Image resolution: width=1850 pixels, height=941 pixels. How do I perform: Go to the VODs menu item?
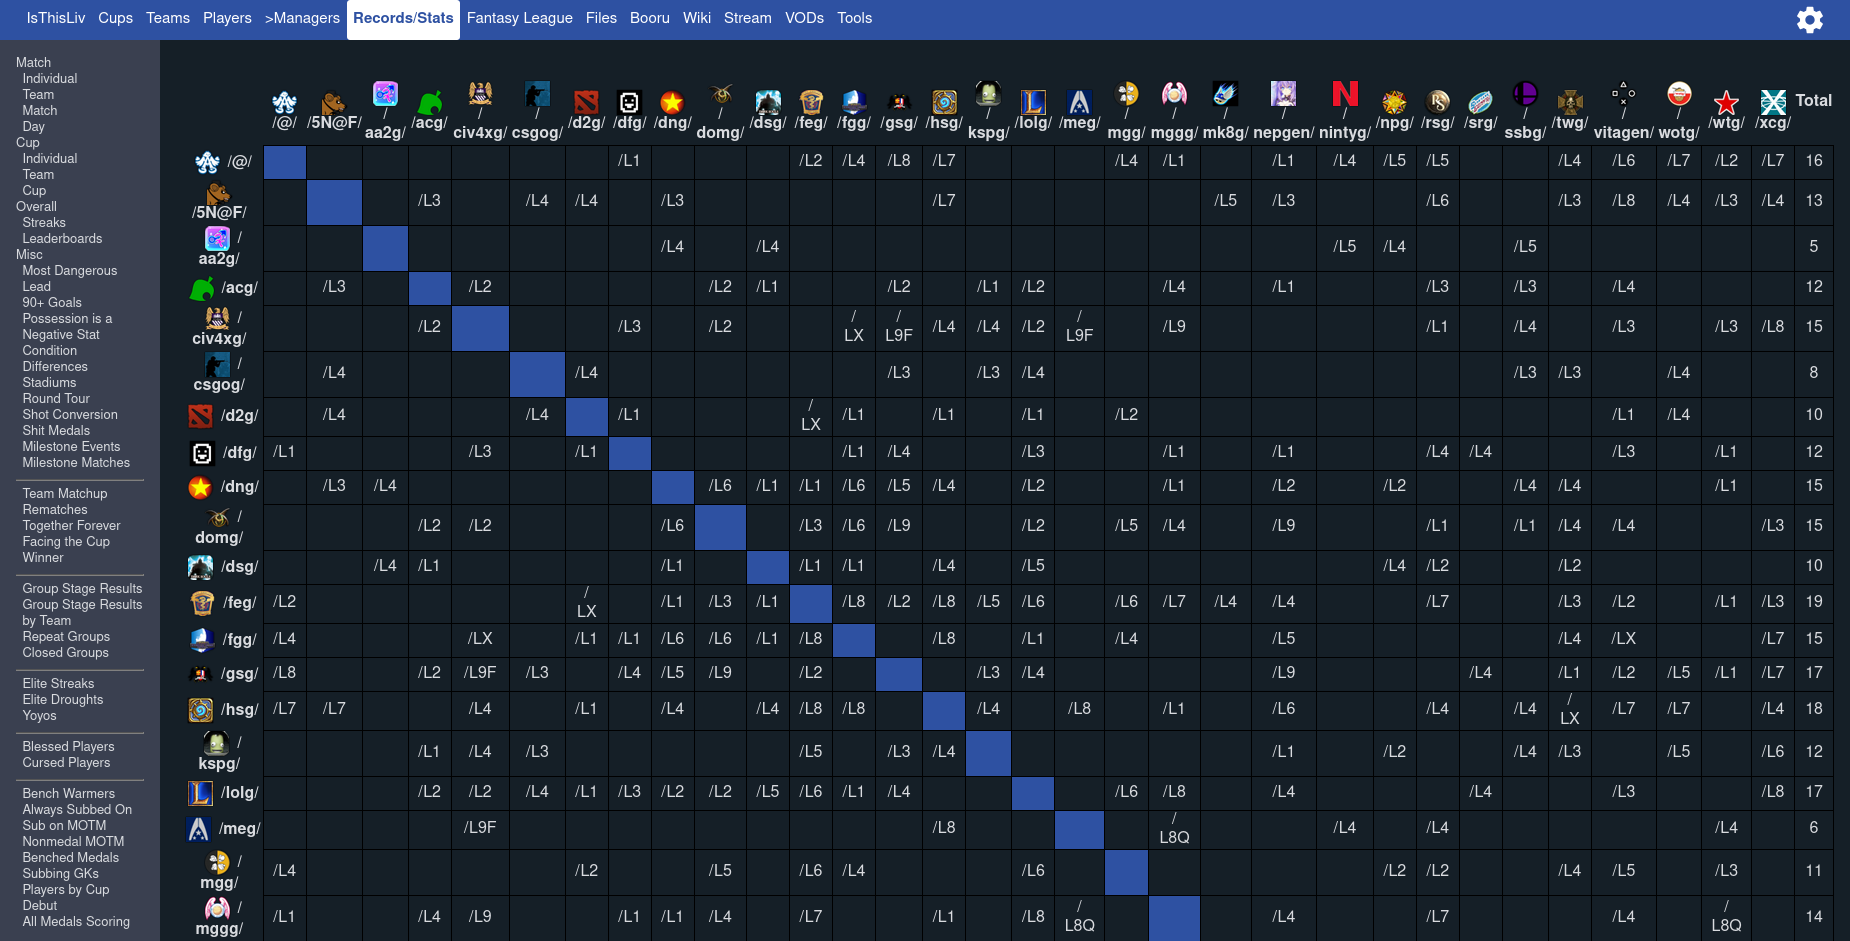(805, 18)
